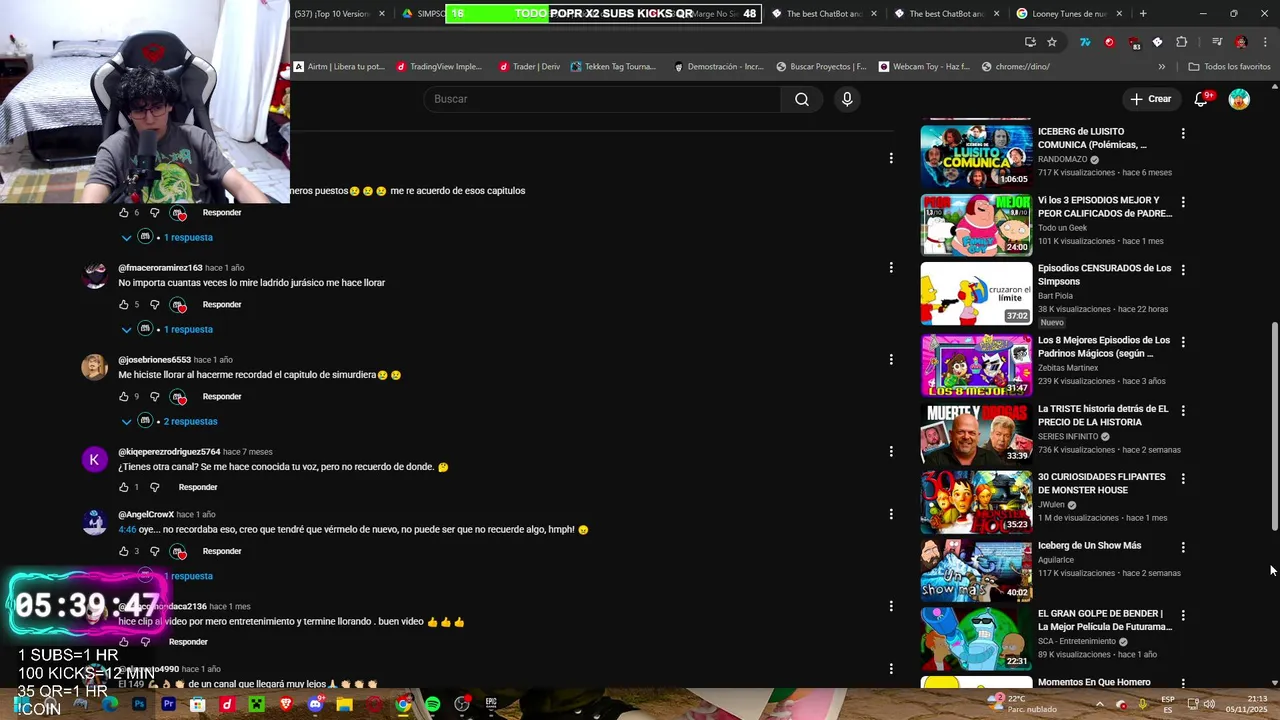Dislike @josebriones6553's comment
Viewport: 1280px width, 720px height.
(x=154, y=397)
